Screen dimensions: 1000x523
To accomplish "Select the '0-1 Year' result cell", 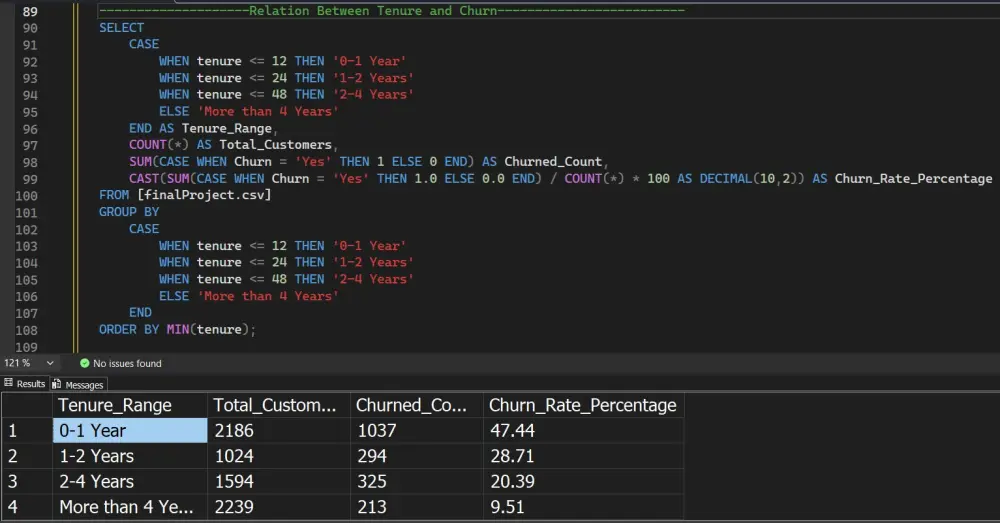I will 130,431.
